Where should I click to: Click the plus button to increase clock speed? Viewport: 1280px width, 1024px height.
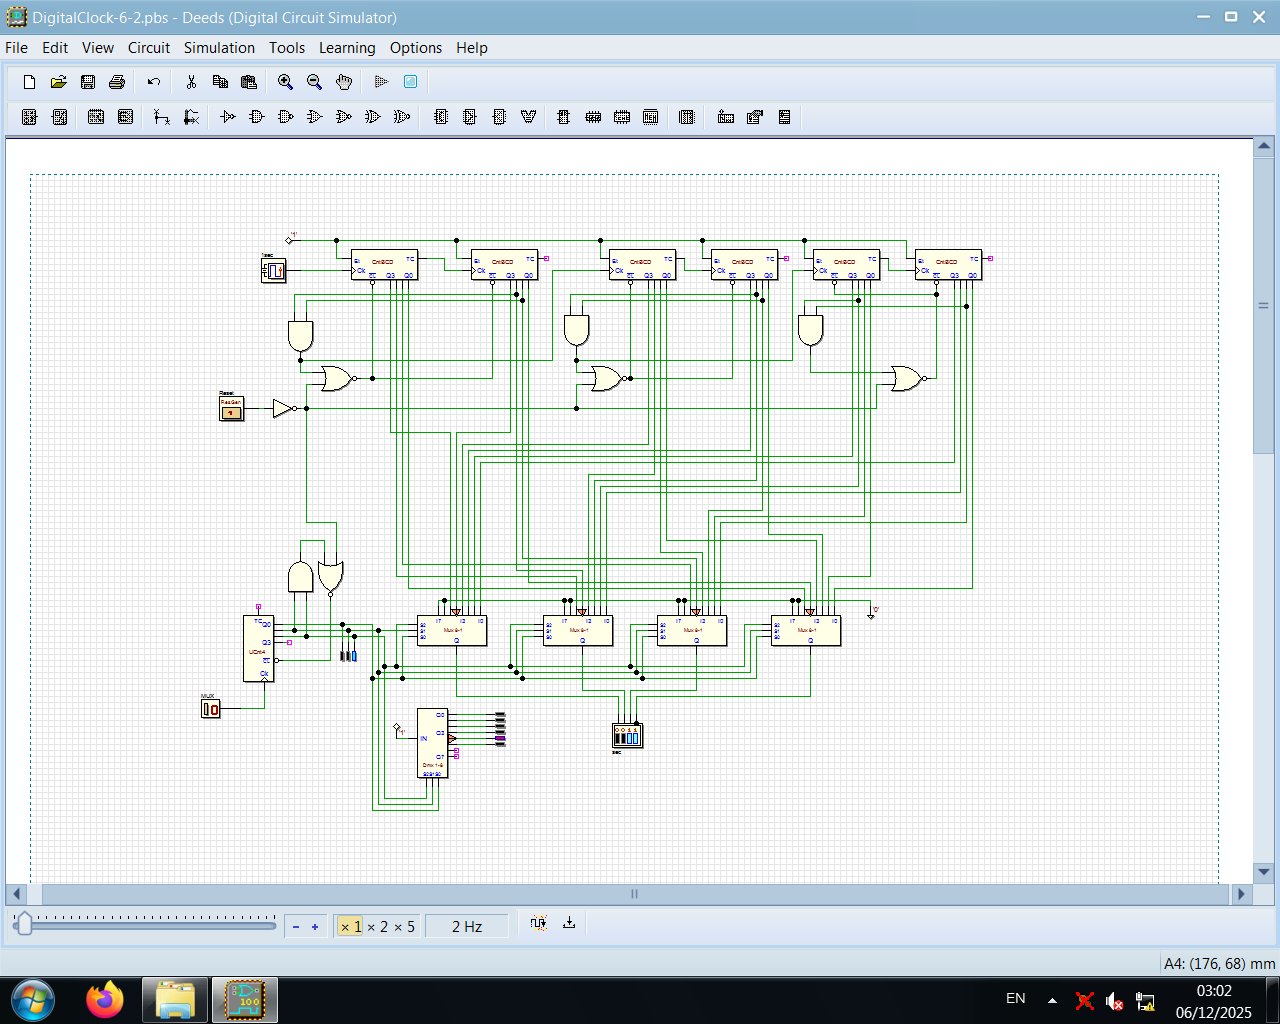(x=315, y=927)
